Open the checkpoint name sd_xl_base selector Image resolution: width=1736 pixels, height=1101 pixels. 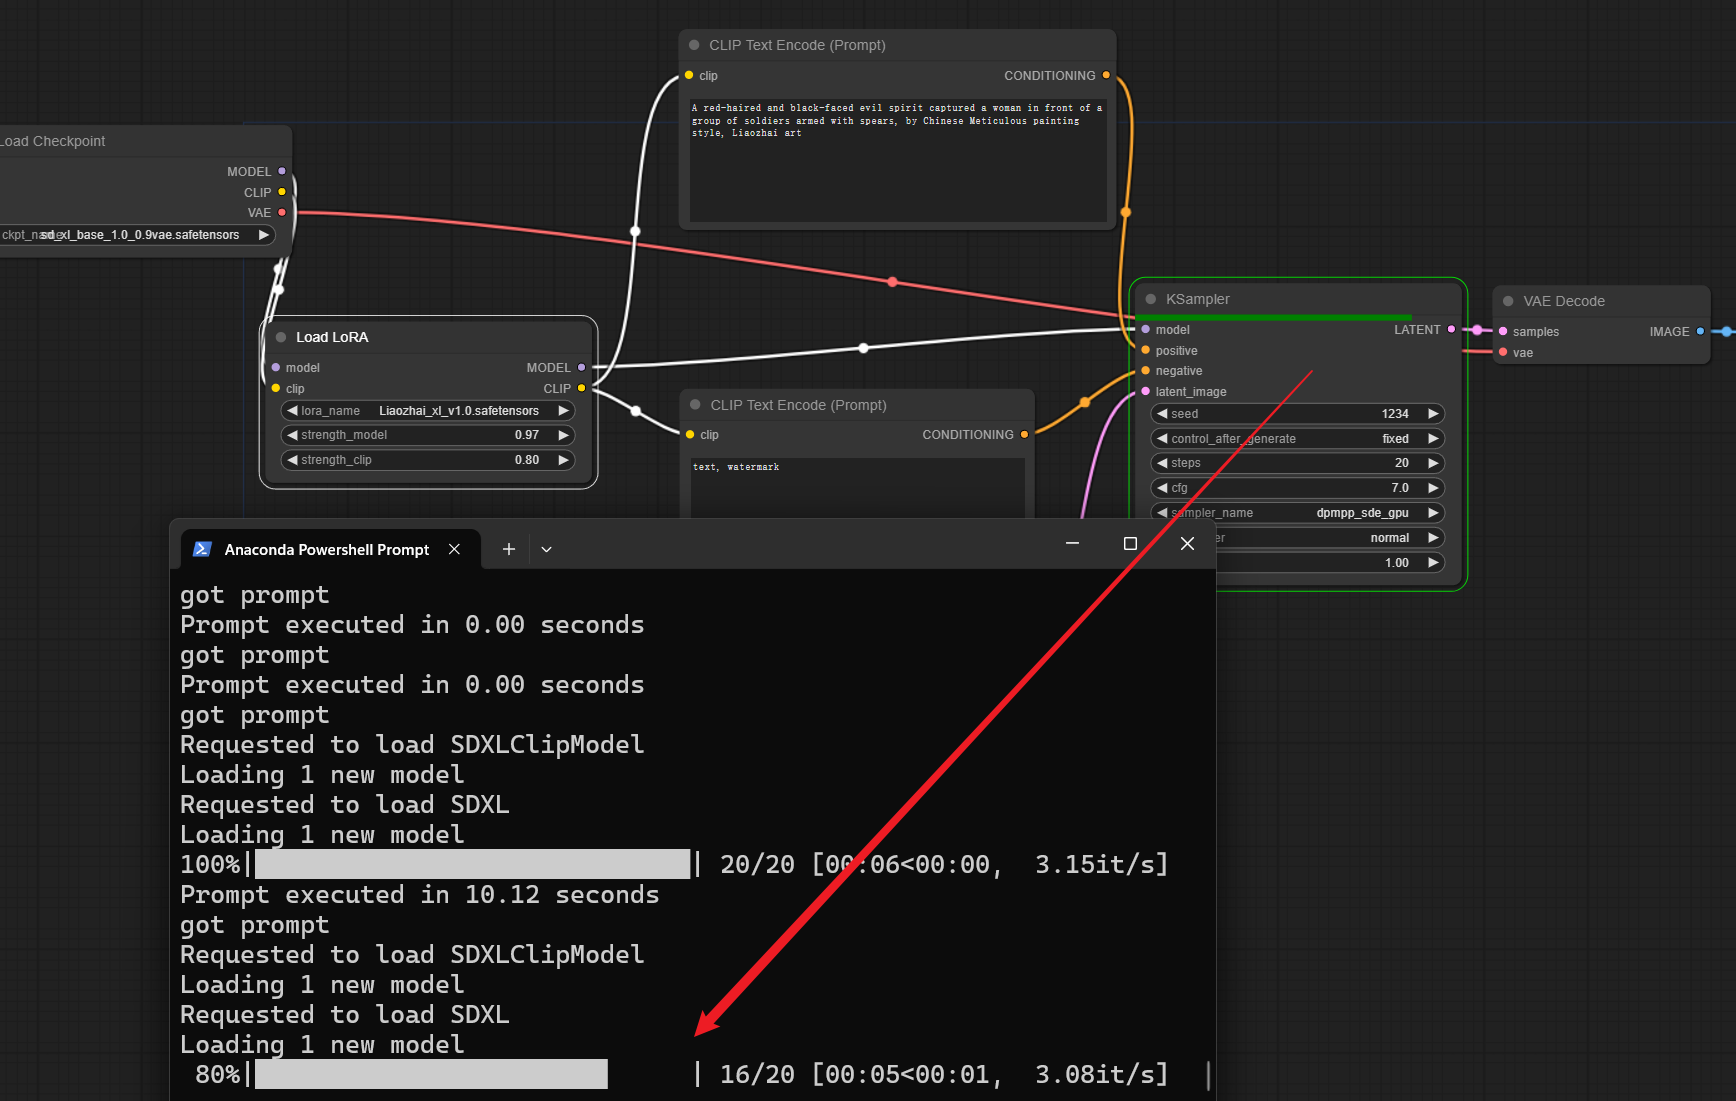coord(138,235)
